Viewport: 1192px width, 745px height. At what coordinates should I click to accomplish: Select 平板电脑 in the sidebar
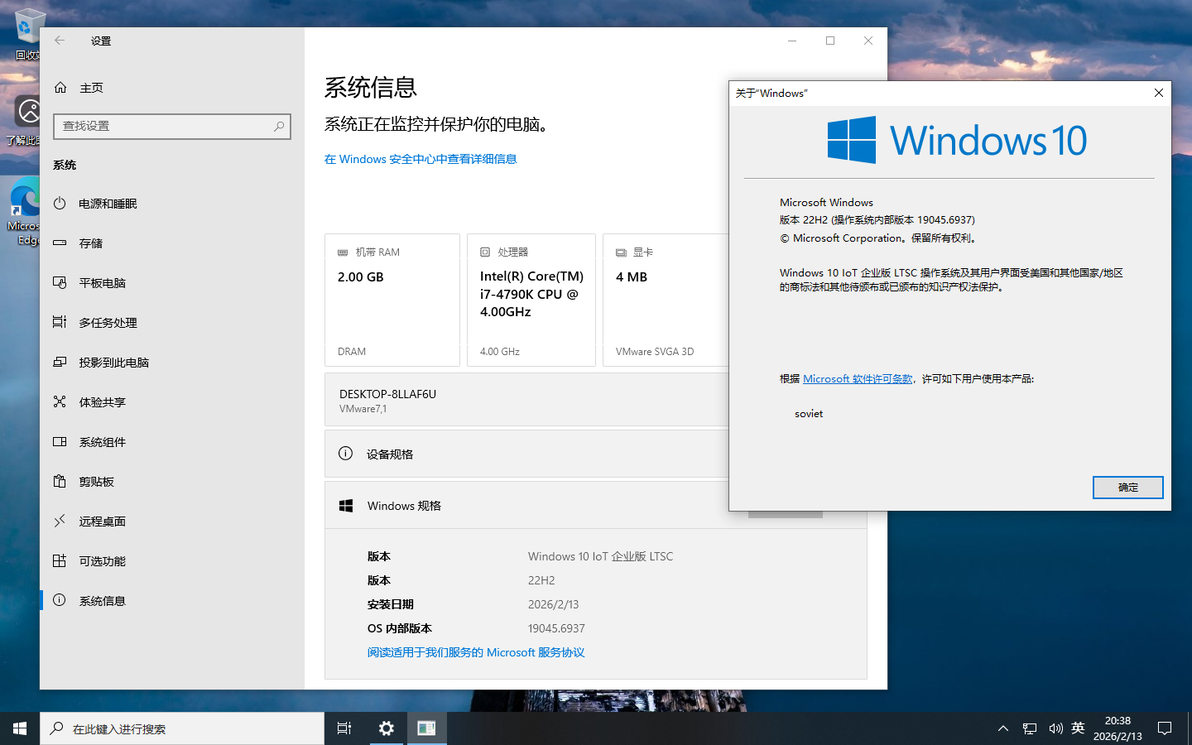pyautogui.click(x=172, y=283)
